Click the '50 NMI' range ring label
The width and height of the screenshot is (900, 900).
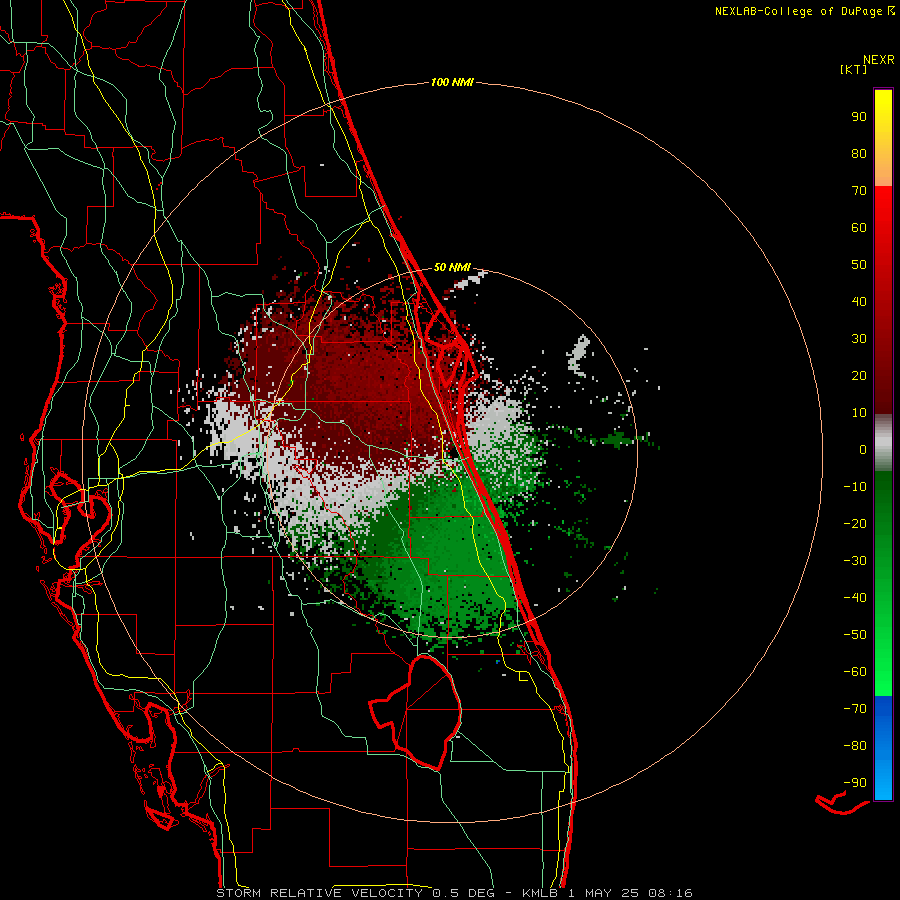[452, 267]
